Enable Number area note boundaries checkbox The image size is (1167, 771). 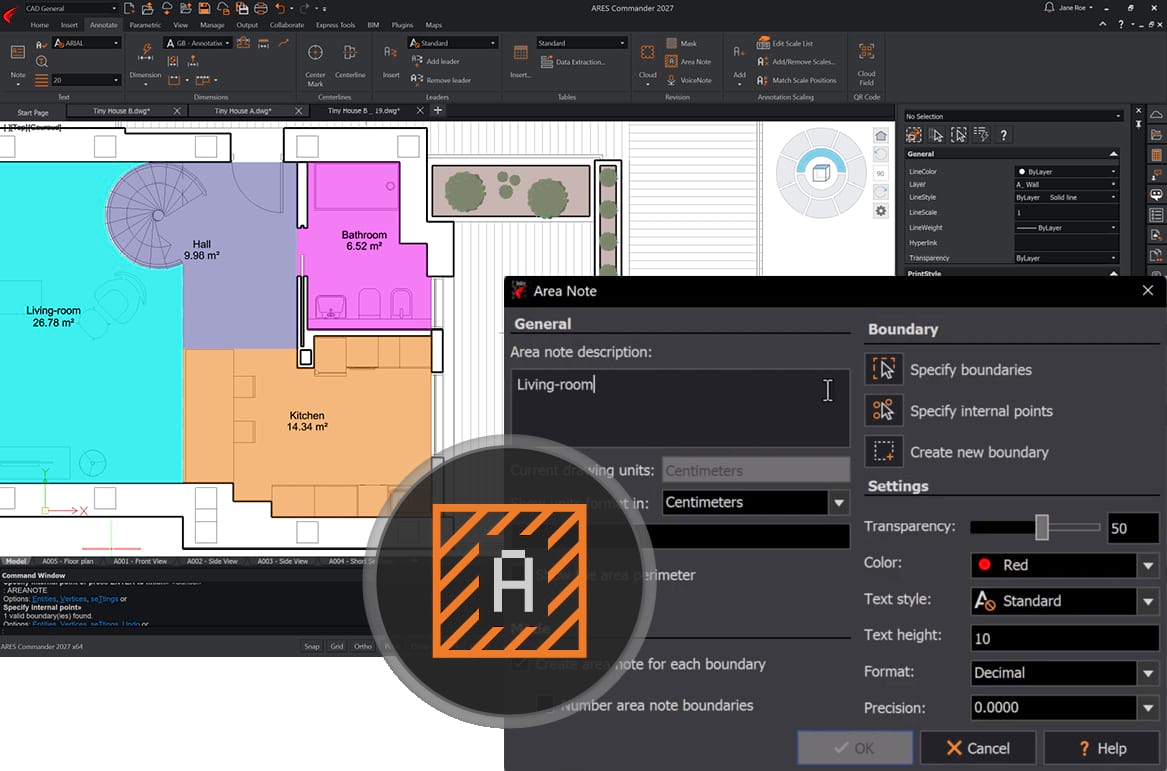click(545, 705)
